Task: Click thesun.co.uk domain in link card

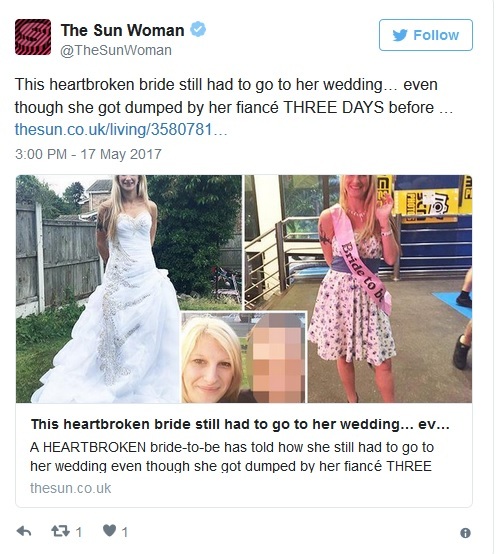Action: coord(70,488)
